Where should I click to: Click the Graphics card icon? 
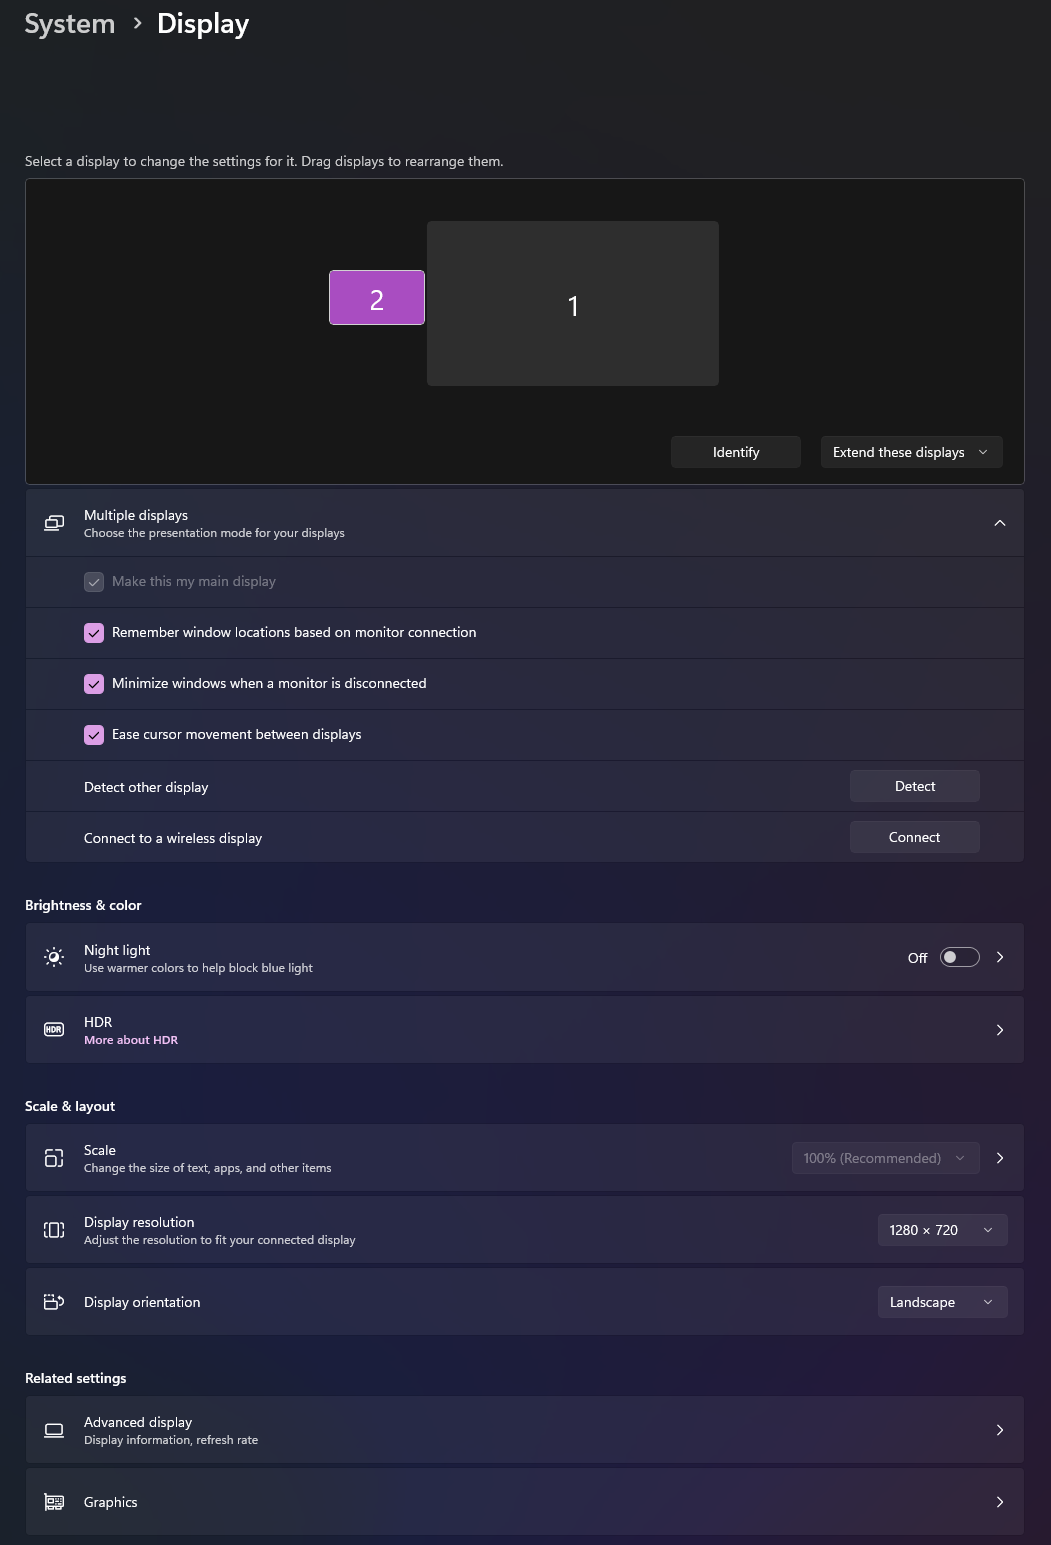click(54, 1502)
